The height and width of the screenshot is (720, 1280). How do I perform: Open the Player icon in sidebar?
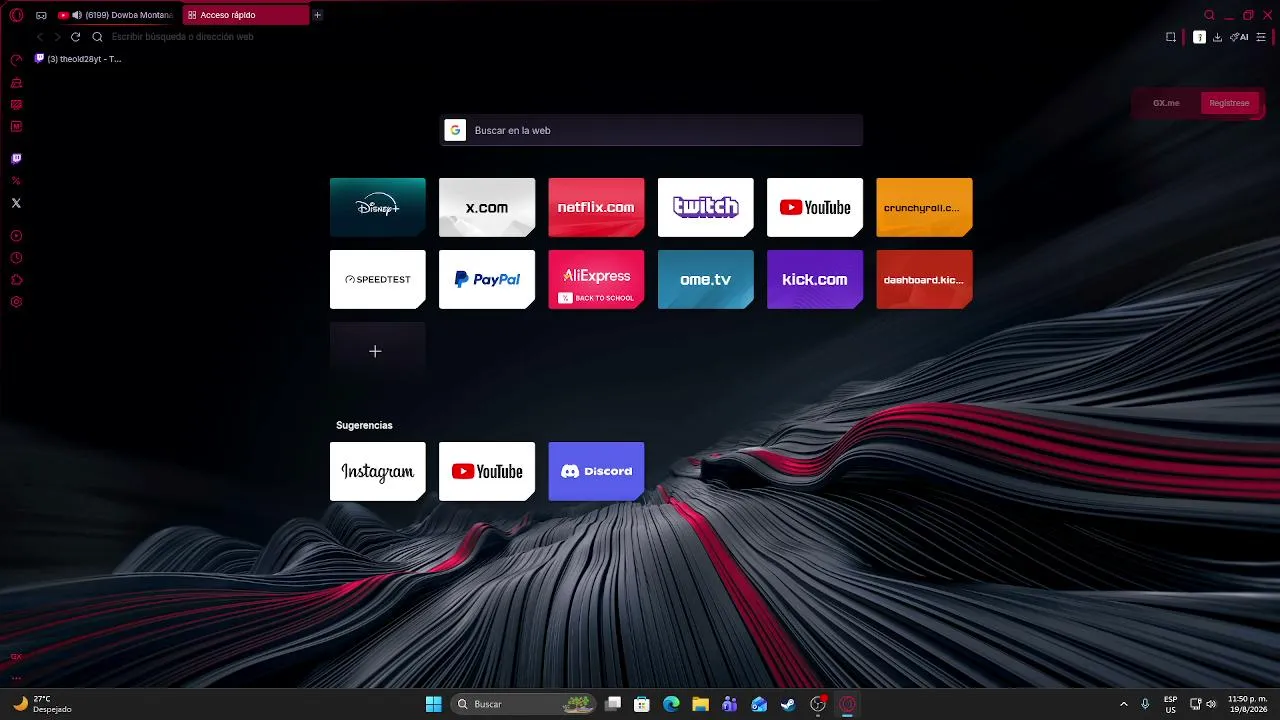(x=16, y=236)
